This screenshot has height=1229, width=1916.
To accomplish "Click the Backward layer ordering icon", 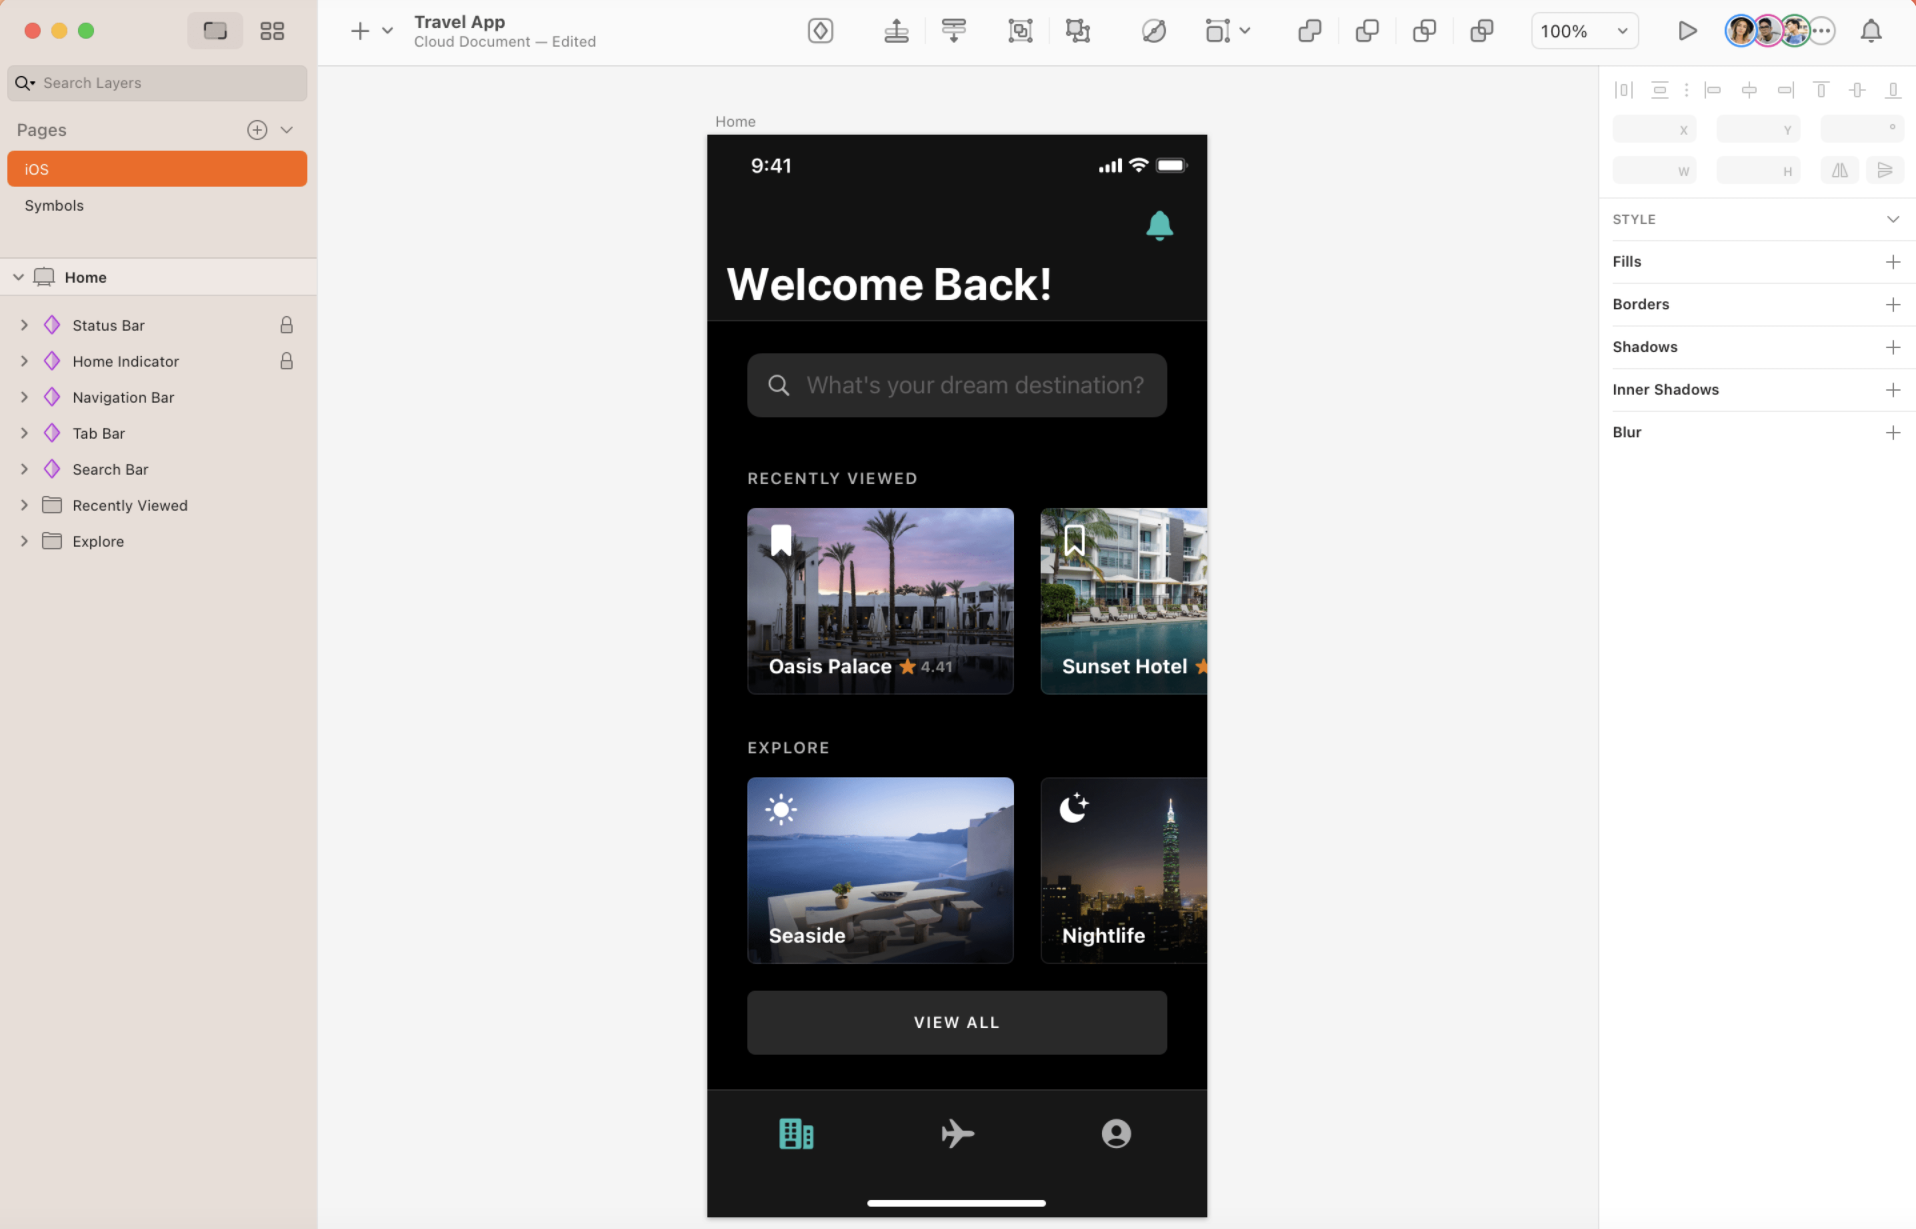I will click(953, 31).
